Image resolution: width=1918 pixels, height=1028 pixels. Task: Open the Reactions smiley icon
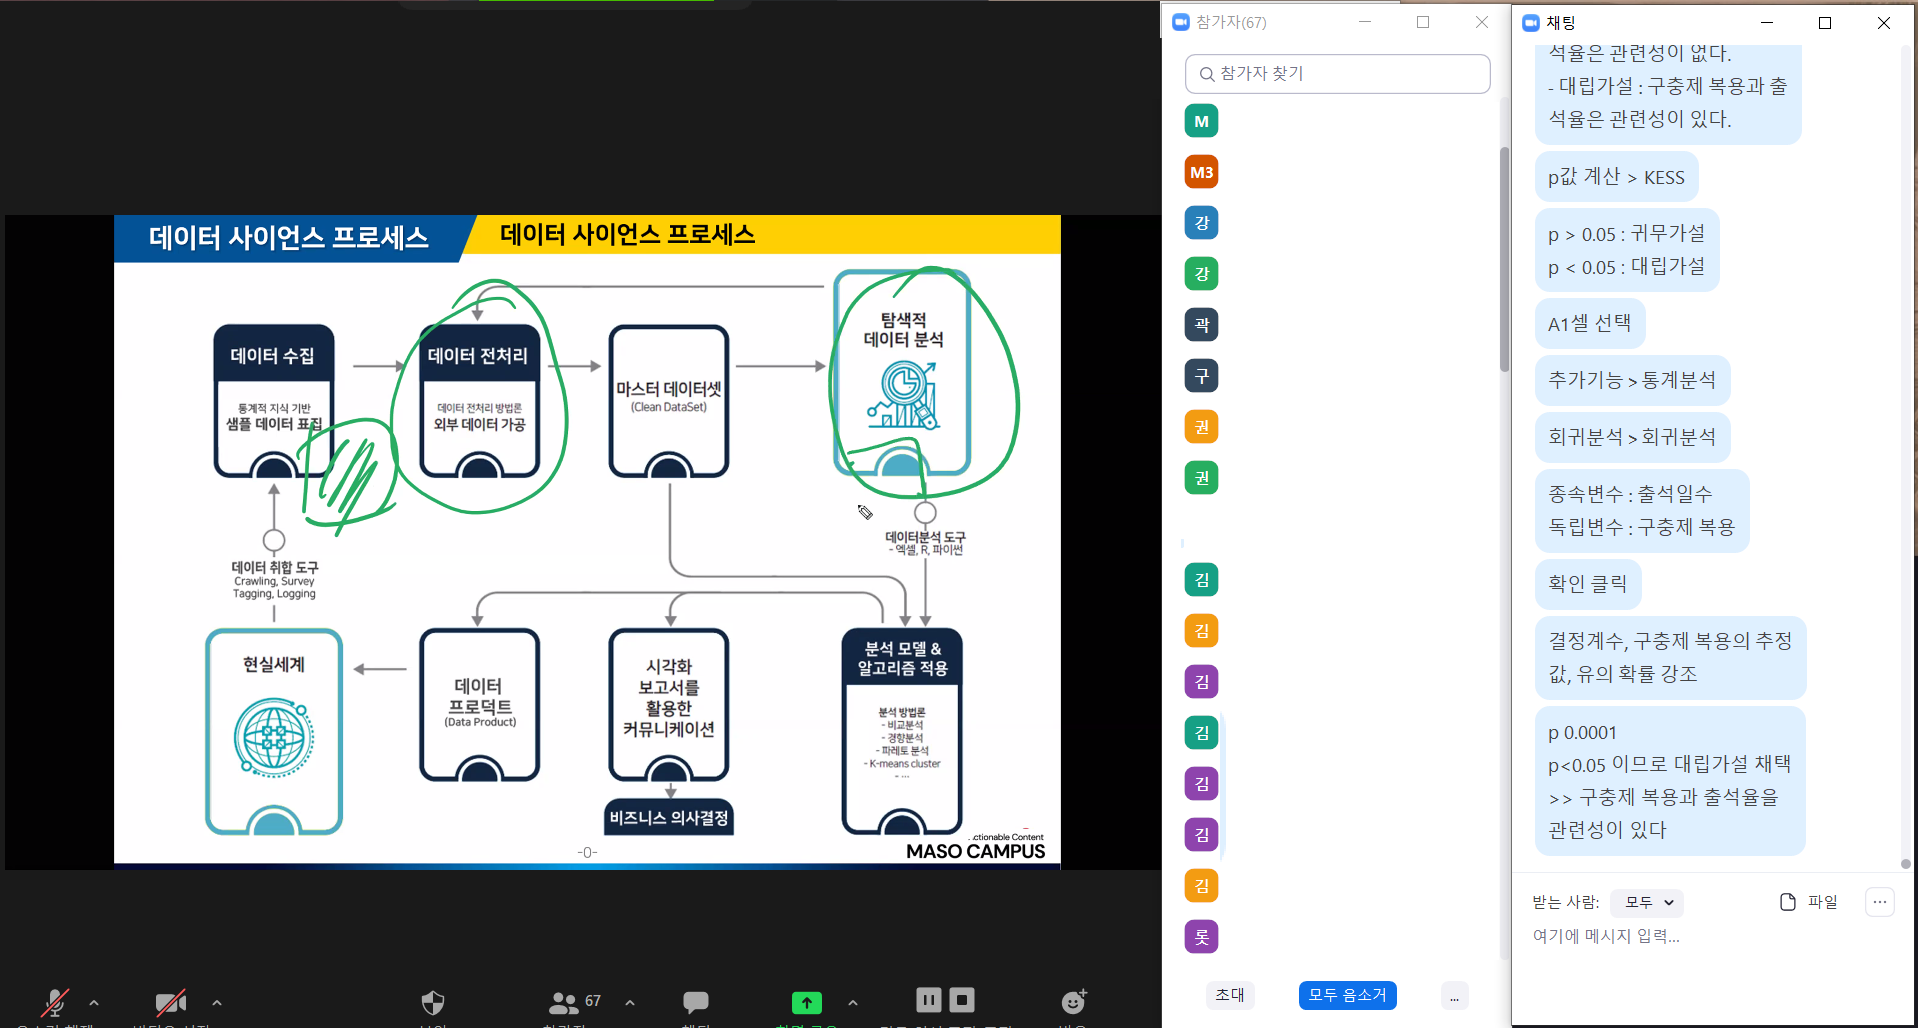pyautogui.click(x=1073, y=1001)
